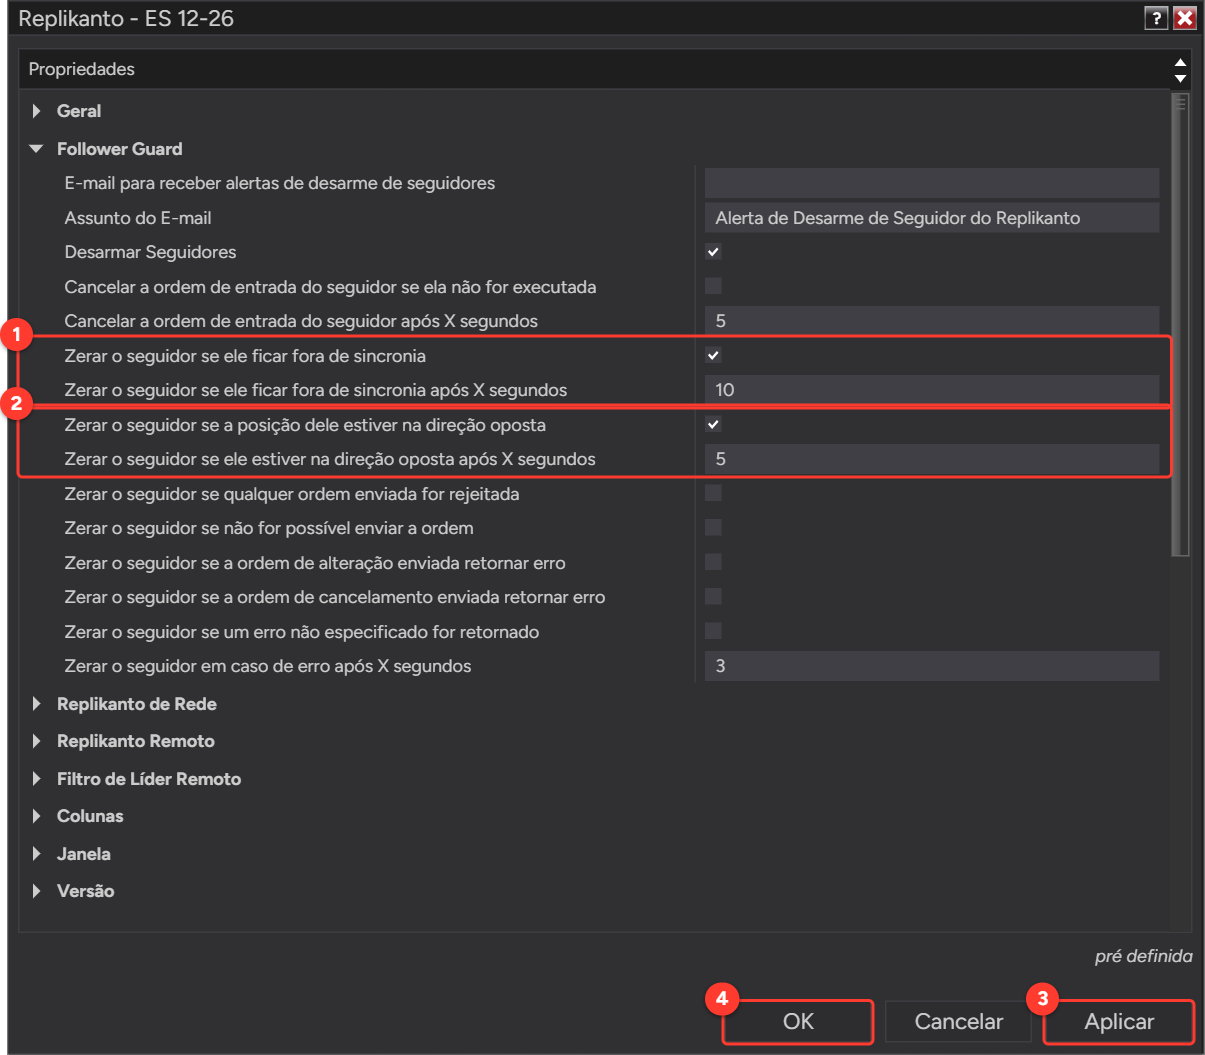Click the pré definida link

[x=1143, y=956]
